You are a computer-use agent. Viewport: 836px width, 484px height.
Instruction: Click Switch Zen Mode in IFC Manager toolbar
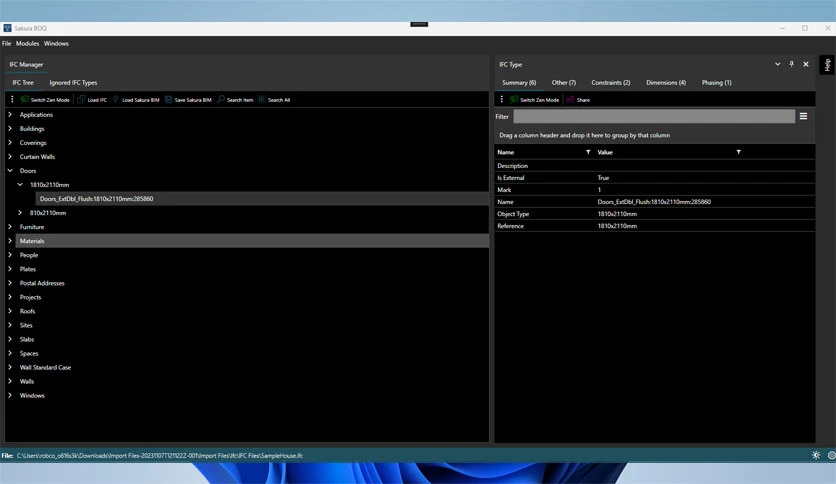pos(45,100)
